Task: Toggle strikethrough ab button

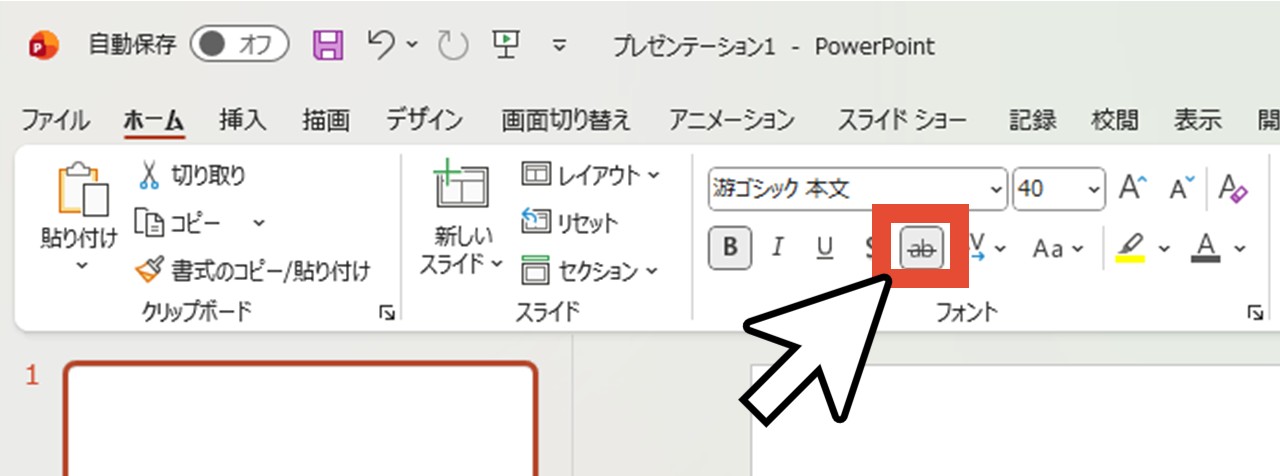Action: coord(922,248)
